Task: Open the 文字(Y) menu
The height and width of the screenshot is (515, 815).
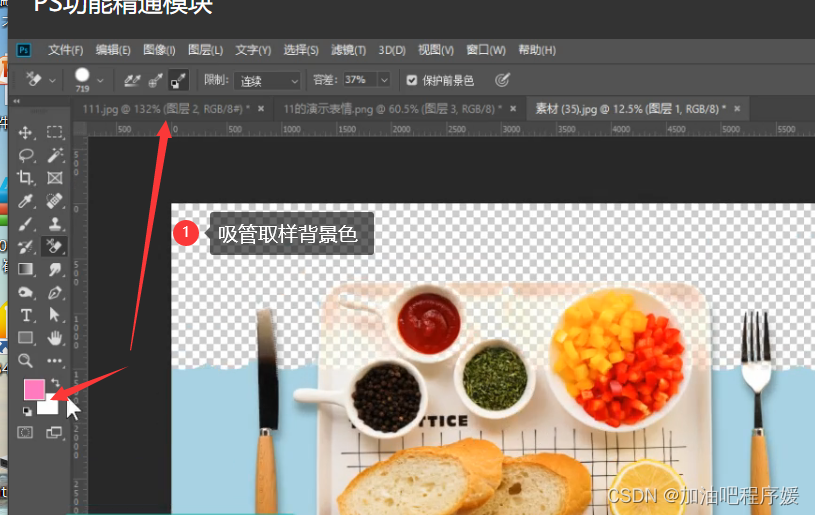Action: tap(253, 50)
